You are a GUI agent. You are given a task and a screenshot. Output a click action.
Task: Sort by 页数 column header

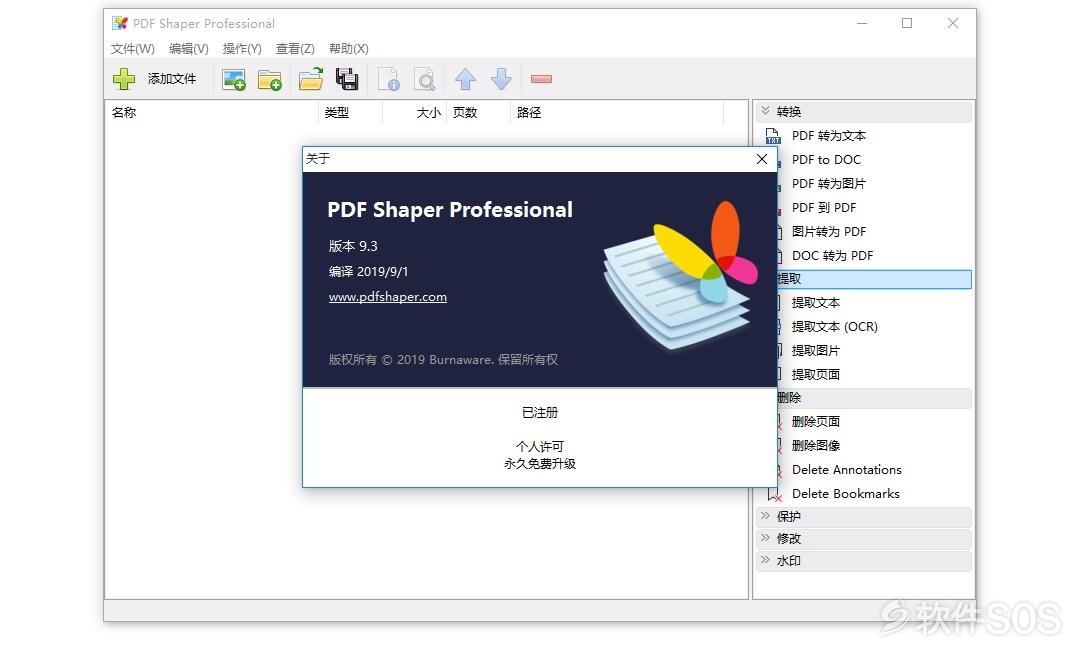pos(478,113)
